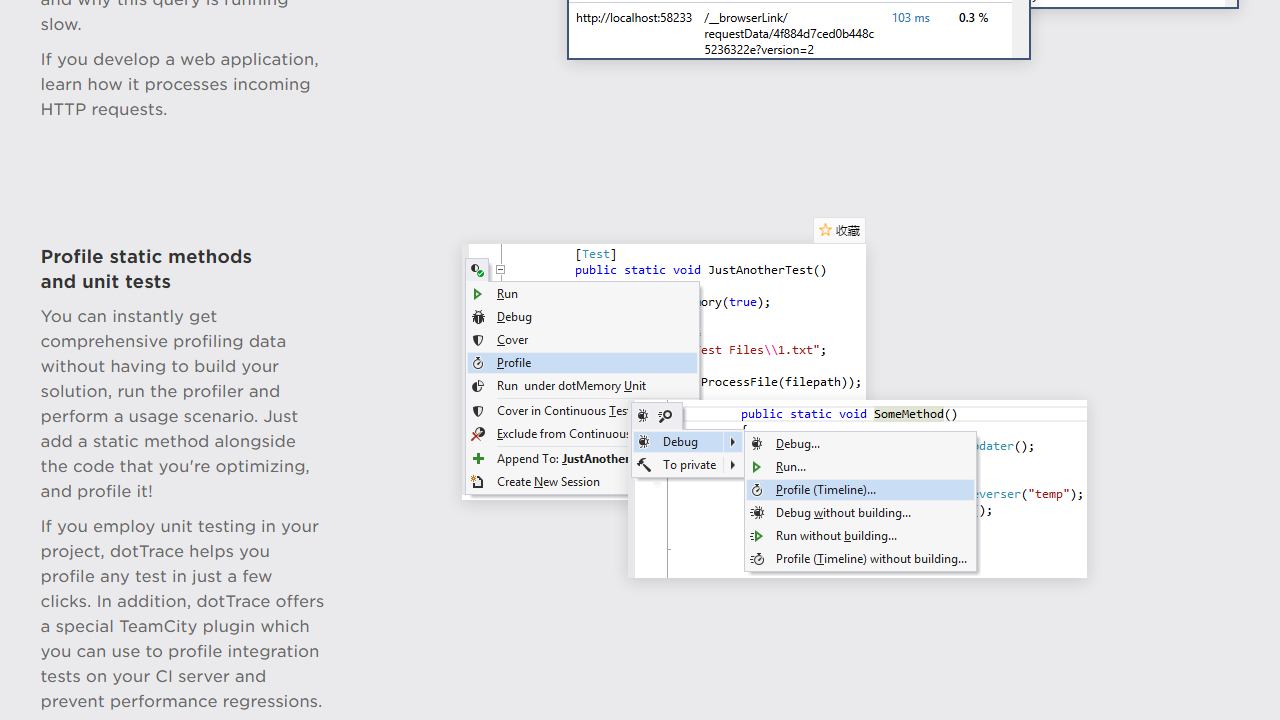Choose Run without building...
Viewport: 1280px width, 720px height.
click(860, 536)
